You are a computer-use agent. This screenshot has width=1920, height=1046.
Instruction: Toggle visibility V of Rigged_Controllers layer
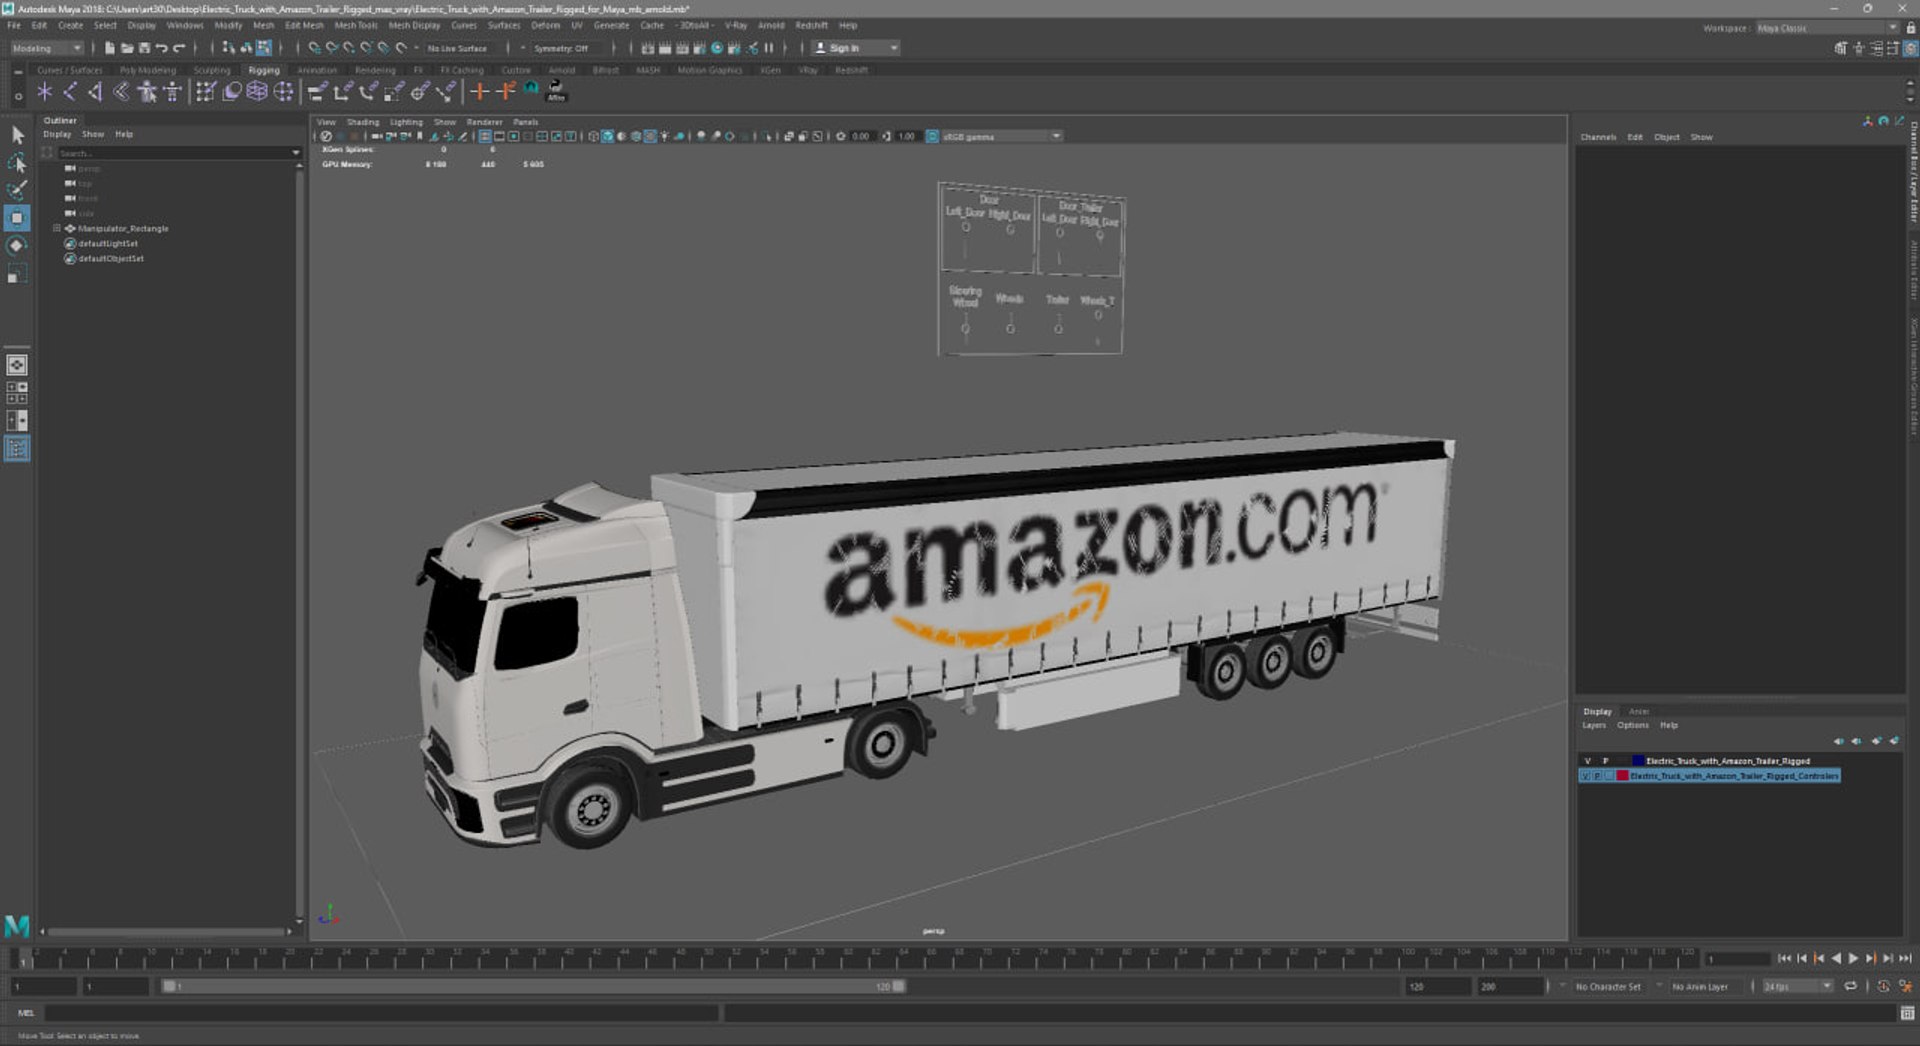coord(1586,776)
